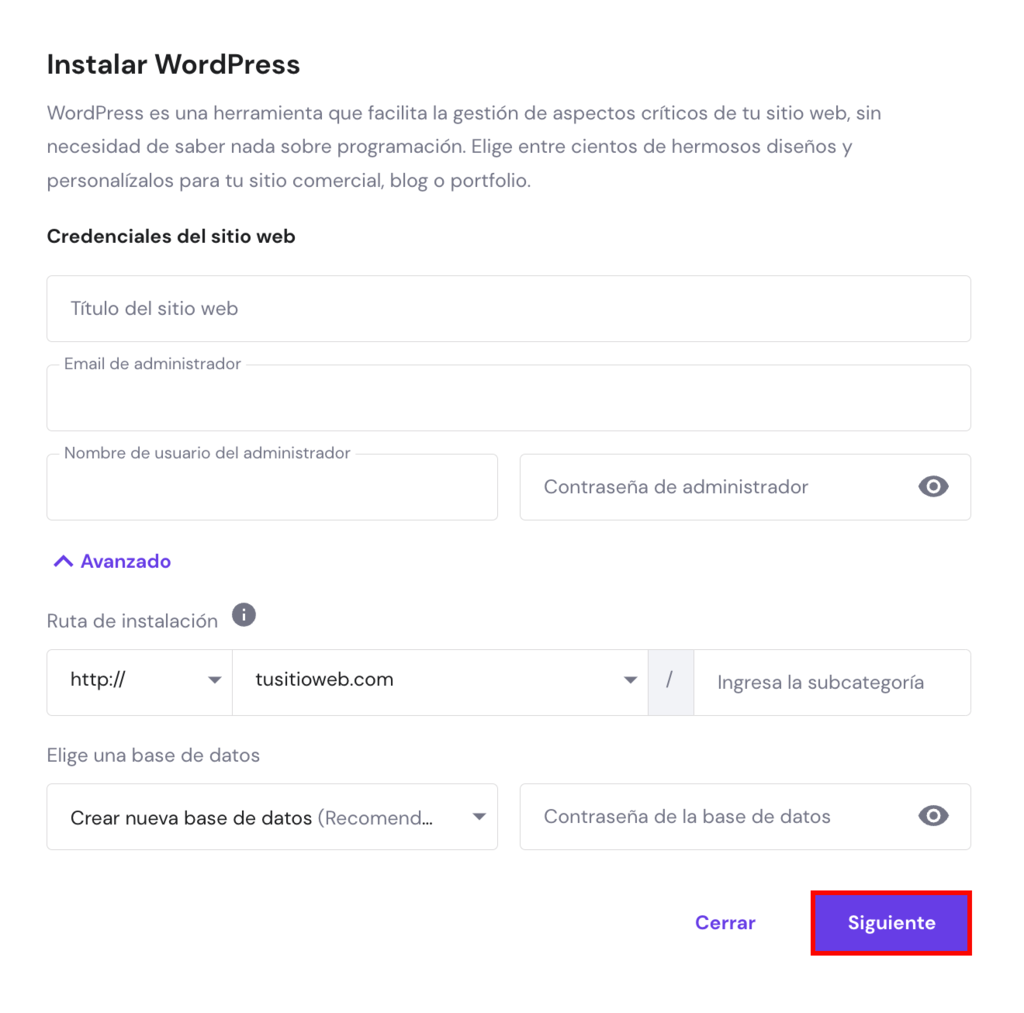Select the Nombre de usuario del administrador field
Viewport: 1024px width, 1013px height.
(x=272, y=489)
